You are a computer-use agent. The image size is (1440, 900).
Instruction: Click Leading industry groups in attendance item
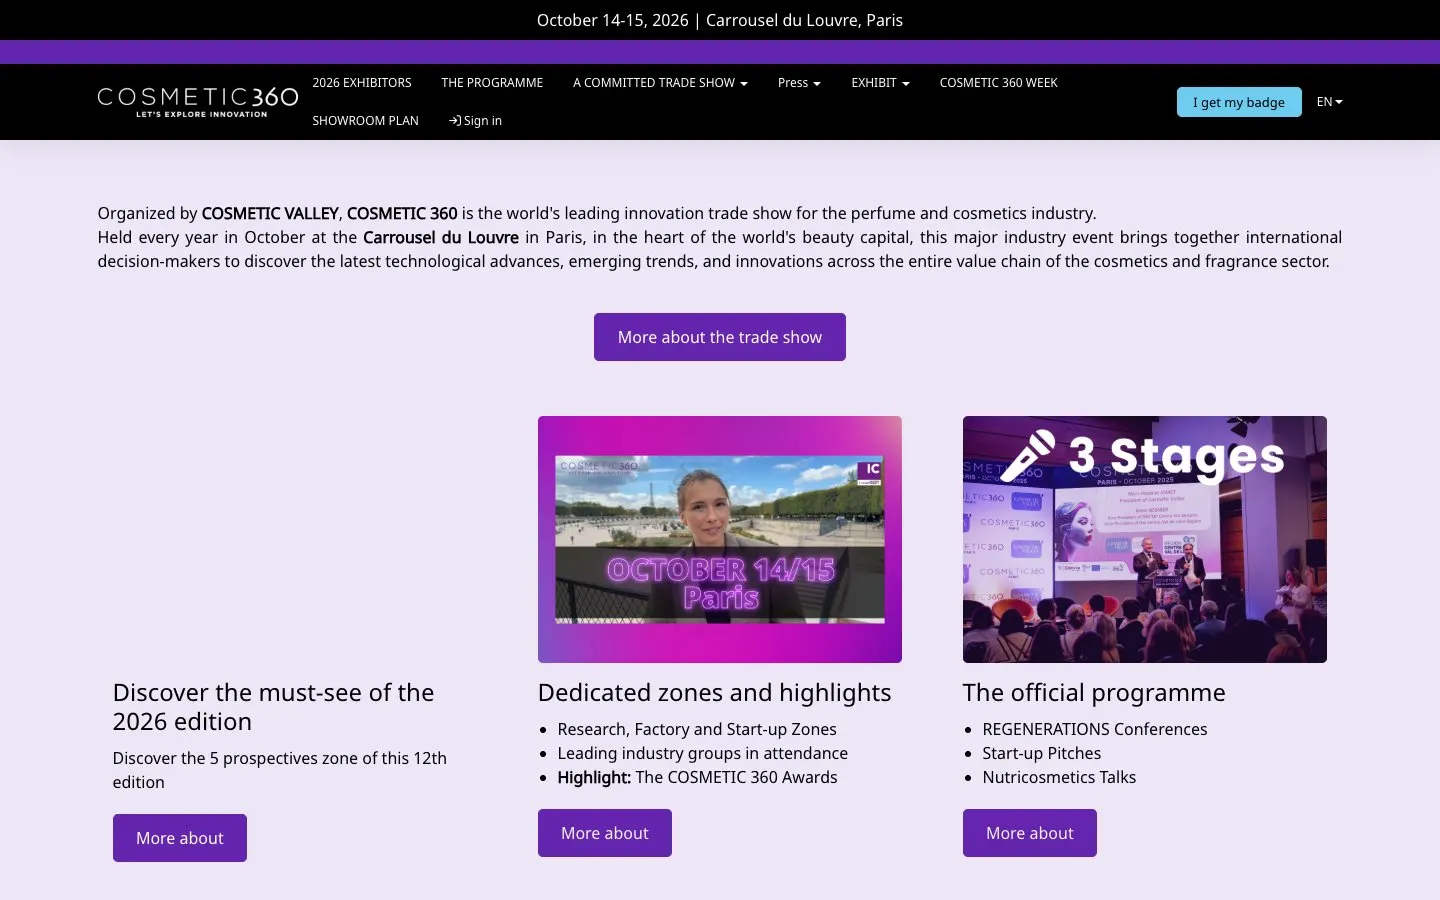[702, 753]
